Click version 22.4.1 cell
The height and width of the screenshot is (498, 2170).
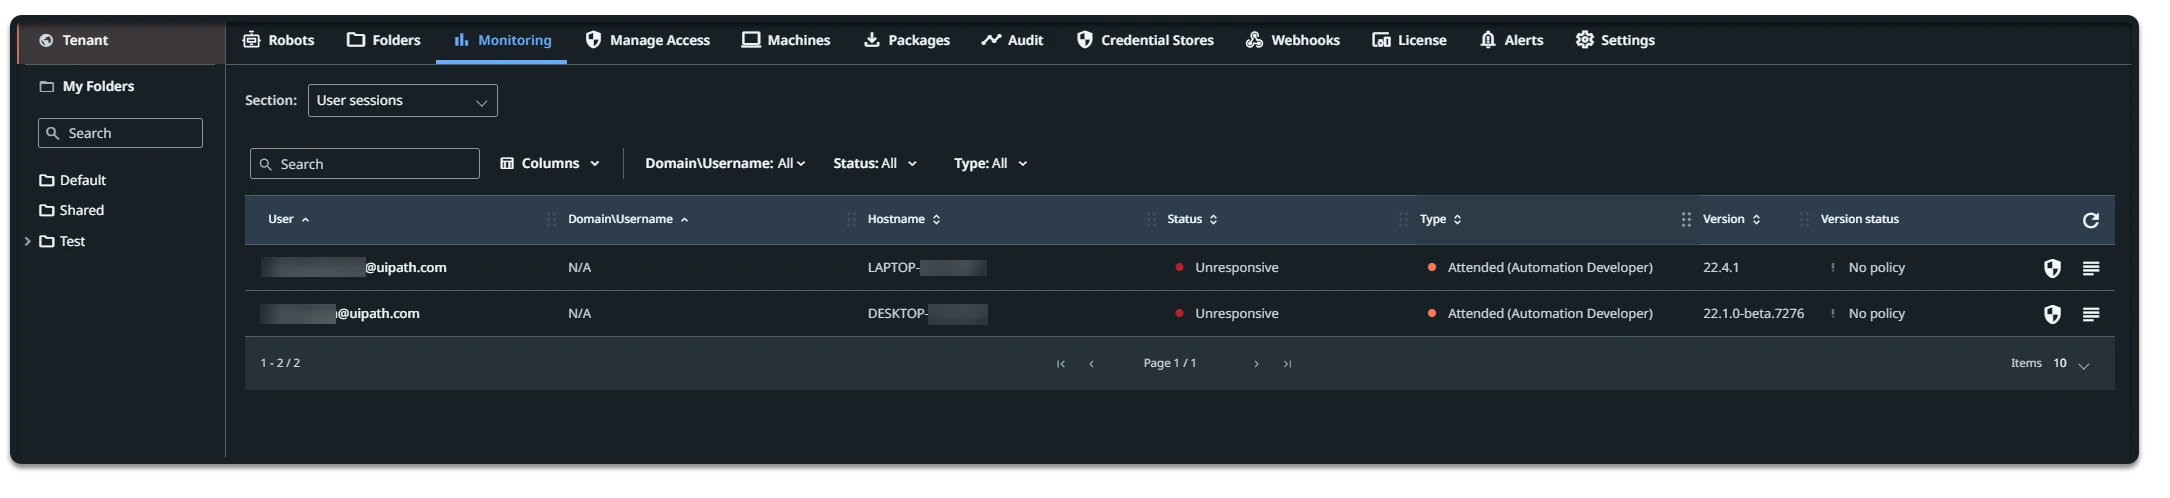pos(1721,267)
